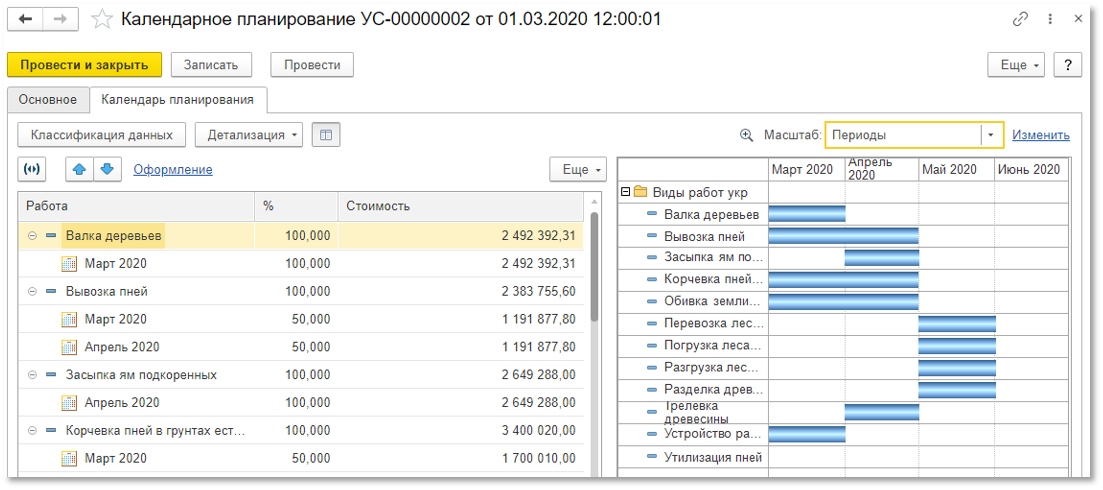Open help with the question mark button

pos(1068,65)
